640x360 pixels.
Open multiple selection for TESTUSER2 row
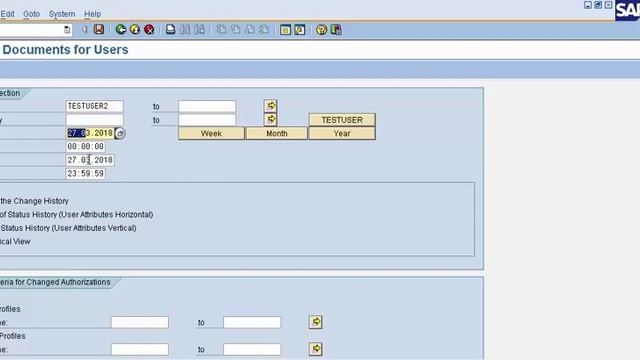tap(271, 106)
